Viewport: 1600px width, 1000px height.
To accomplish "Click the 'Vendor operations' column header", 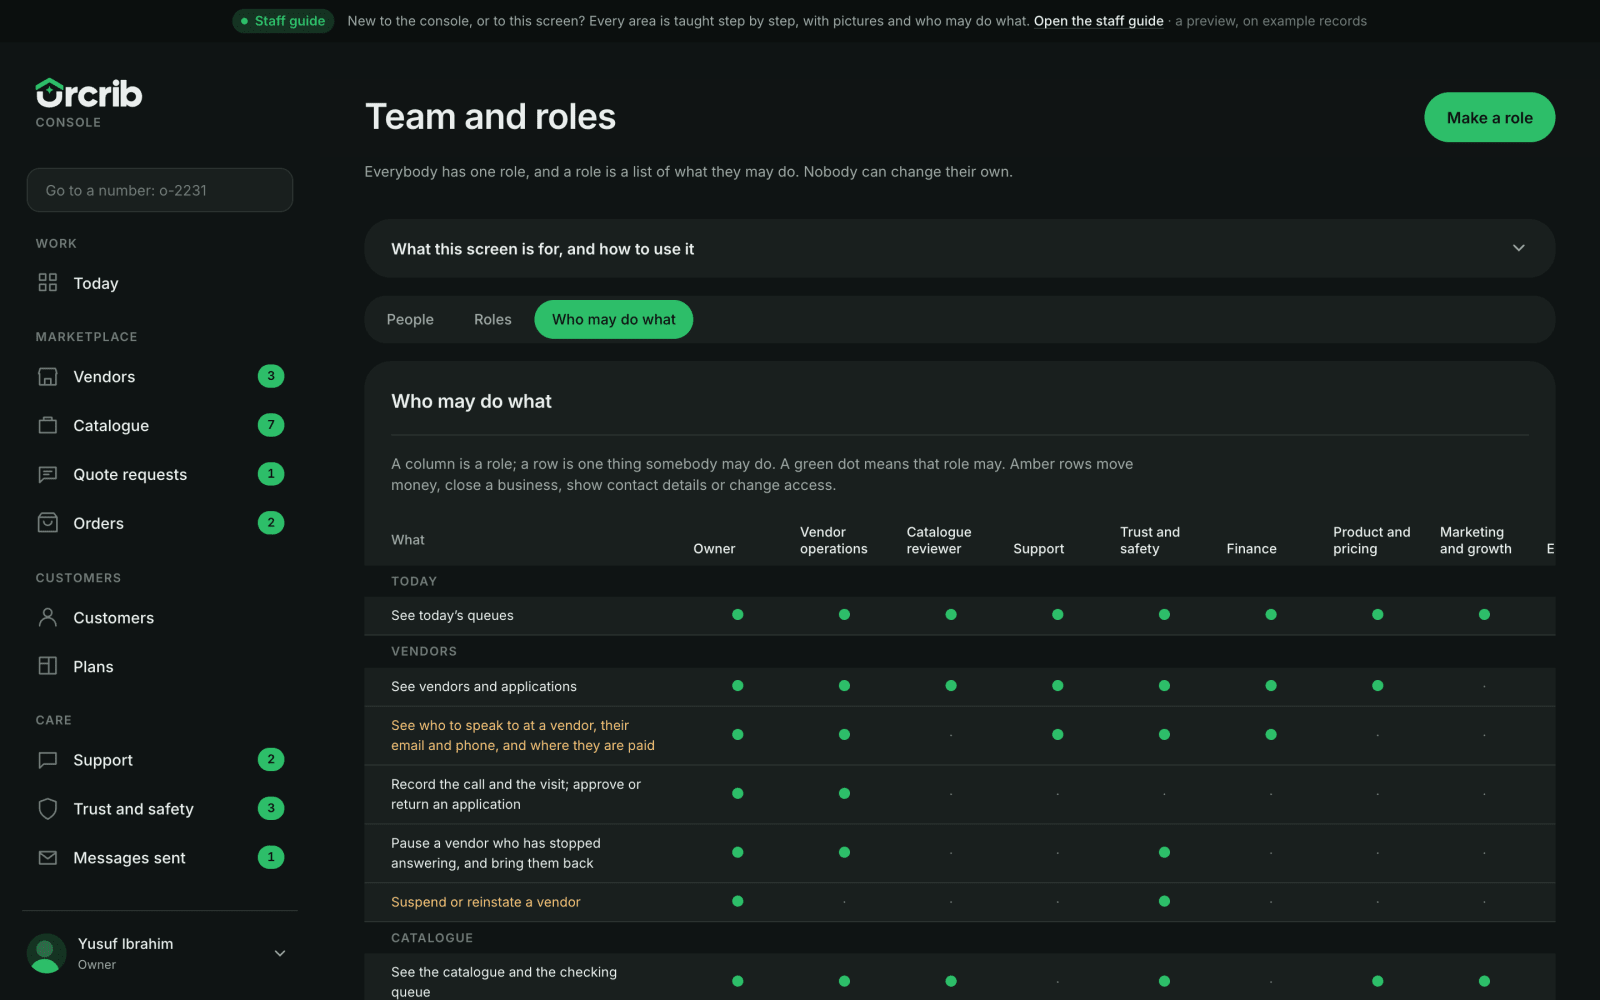I will 833,540.
